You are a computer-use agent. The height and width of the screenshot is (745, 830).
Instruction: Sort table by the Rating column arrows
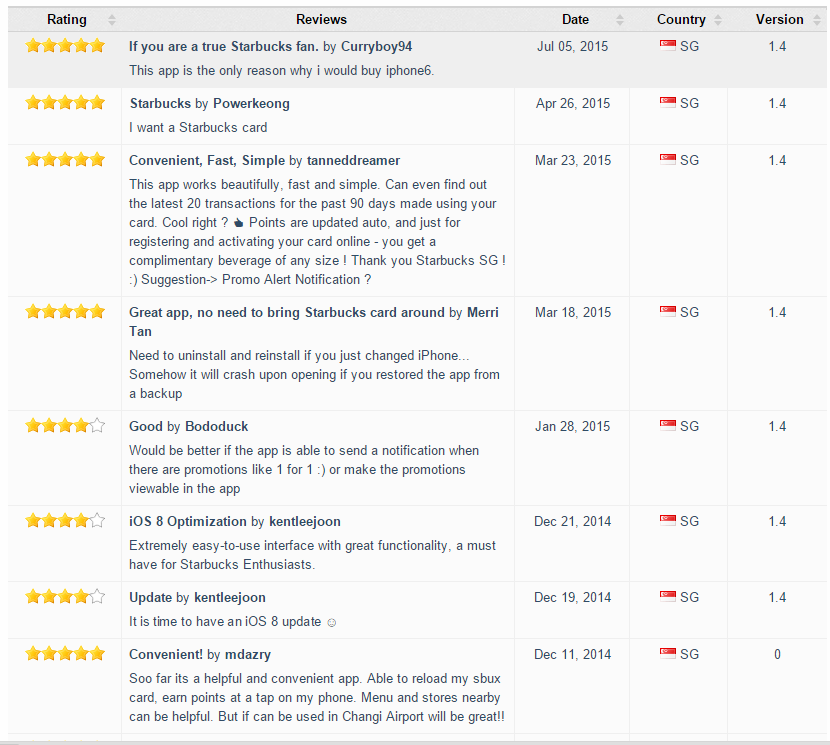tap(112, 20)
